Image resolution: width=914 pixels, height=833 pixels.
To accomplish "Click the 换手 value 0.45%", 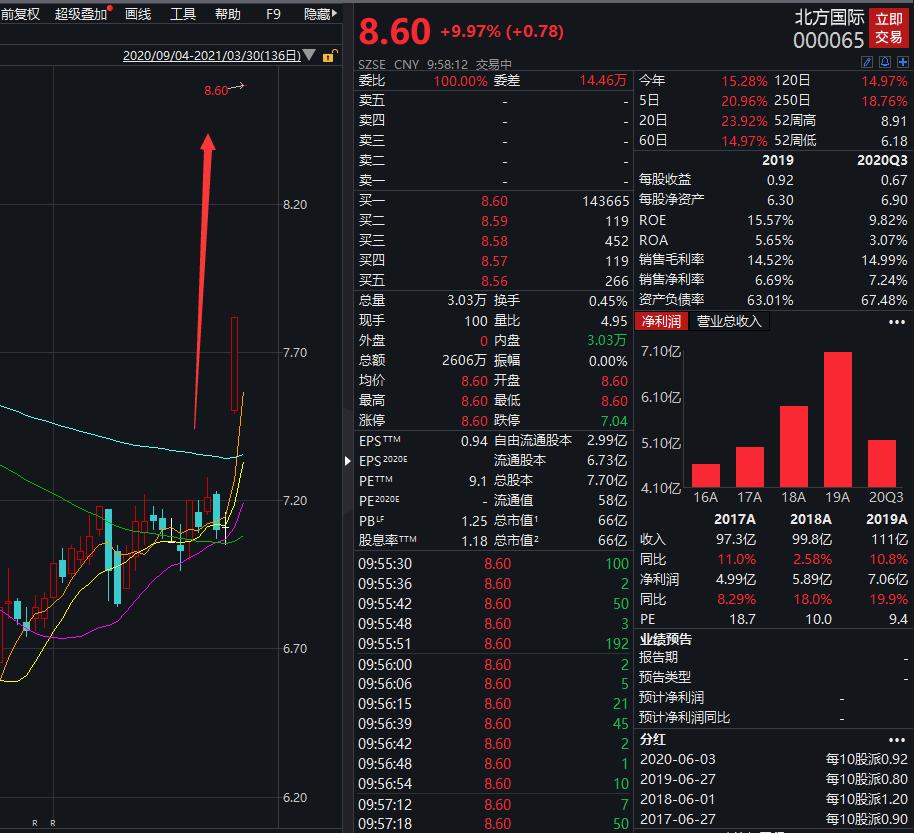I will pos(608,301).
